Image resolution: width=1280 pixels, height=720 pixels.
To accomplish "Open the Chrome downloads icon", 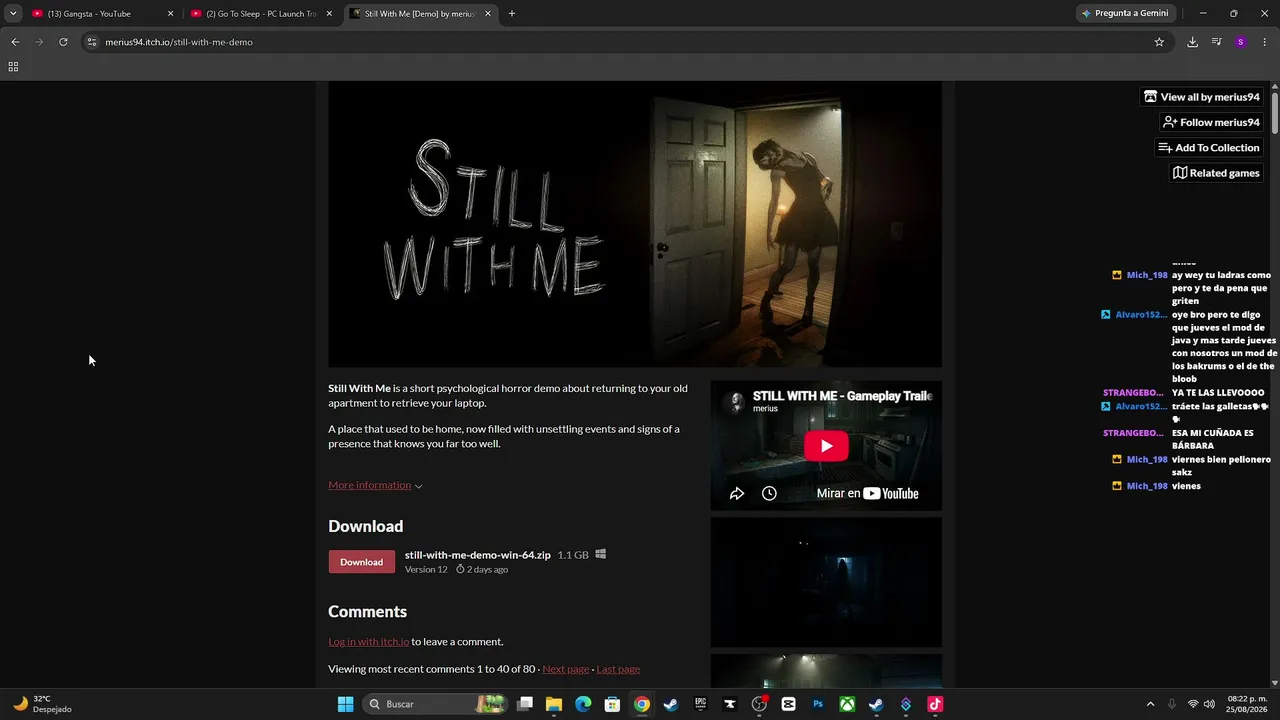I will click(x=1192, y=42).
